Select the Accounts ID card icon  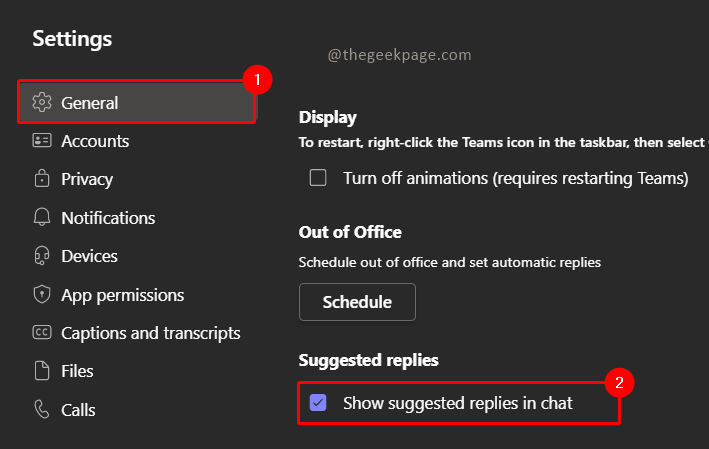pos(42,141)
